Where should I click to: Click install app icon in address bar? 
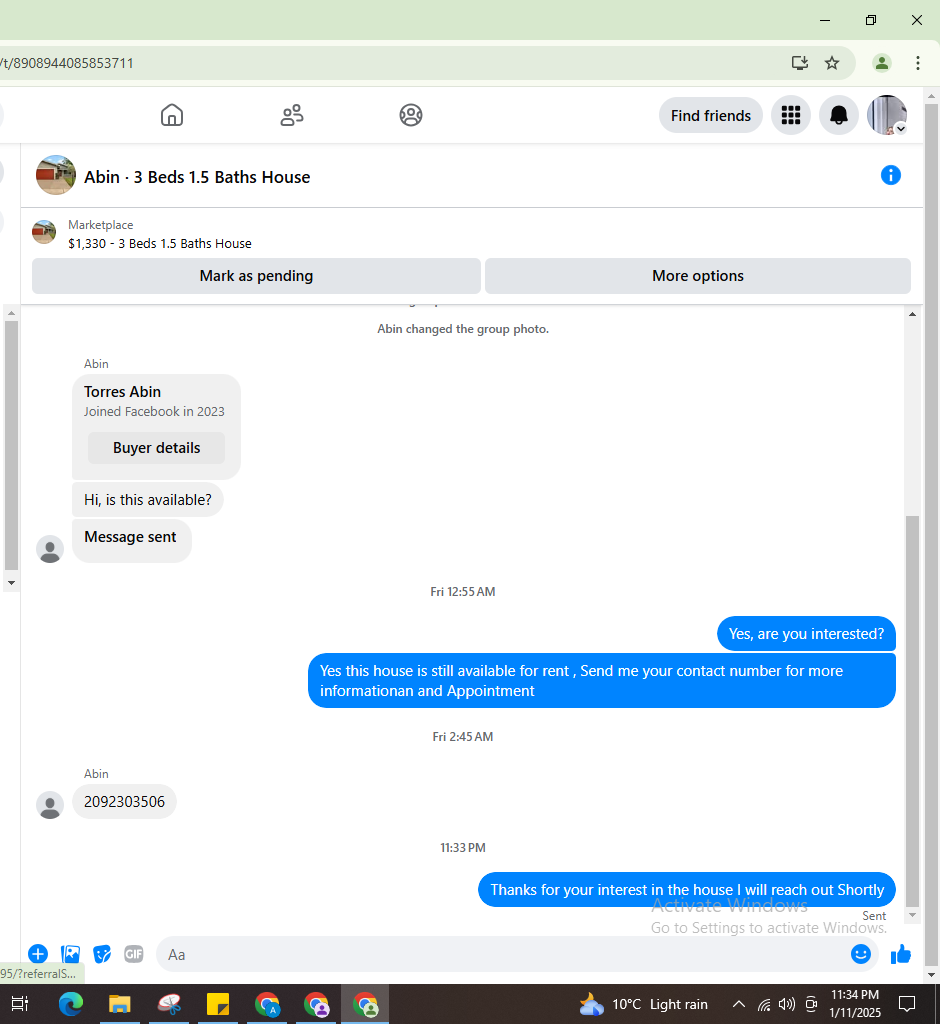(x=800, y=63)
